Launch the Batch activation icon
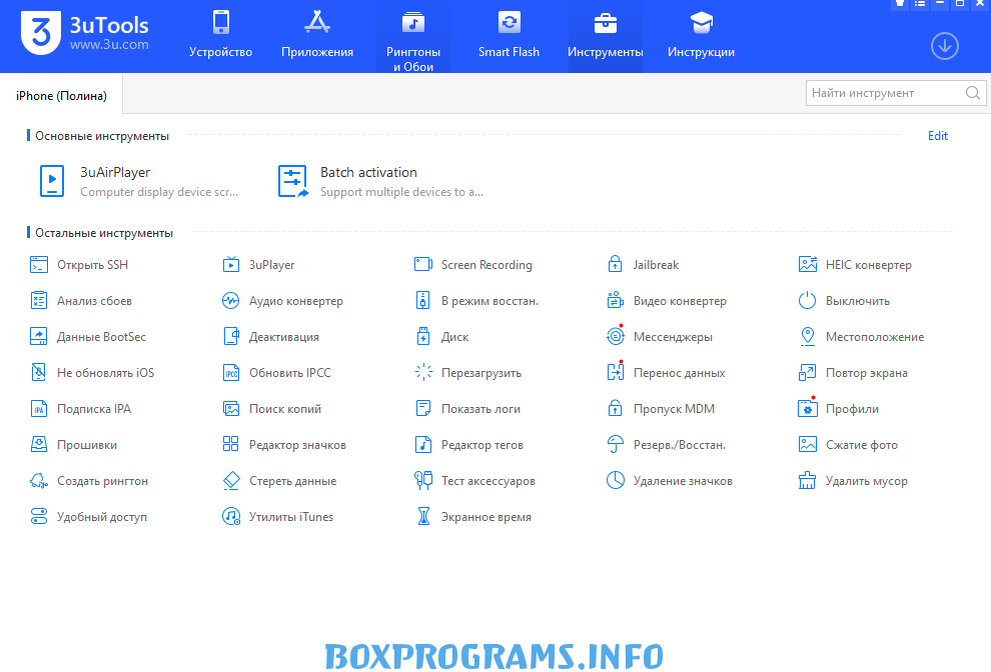991x672 pixels. click(x=293, y=181)
